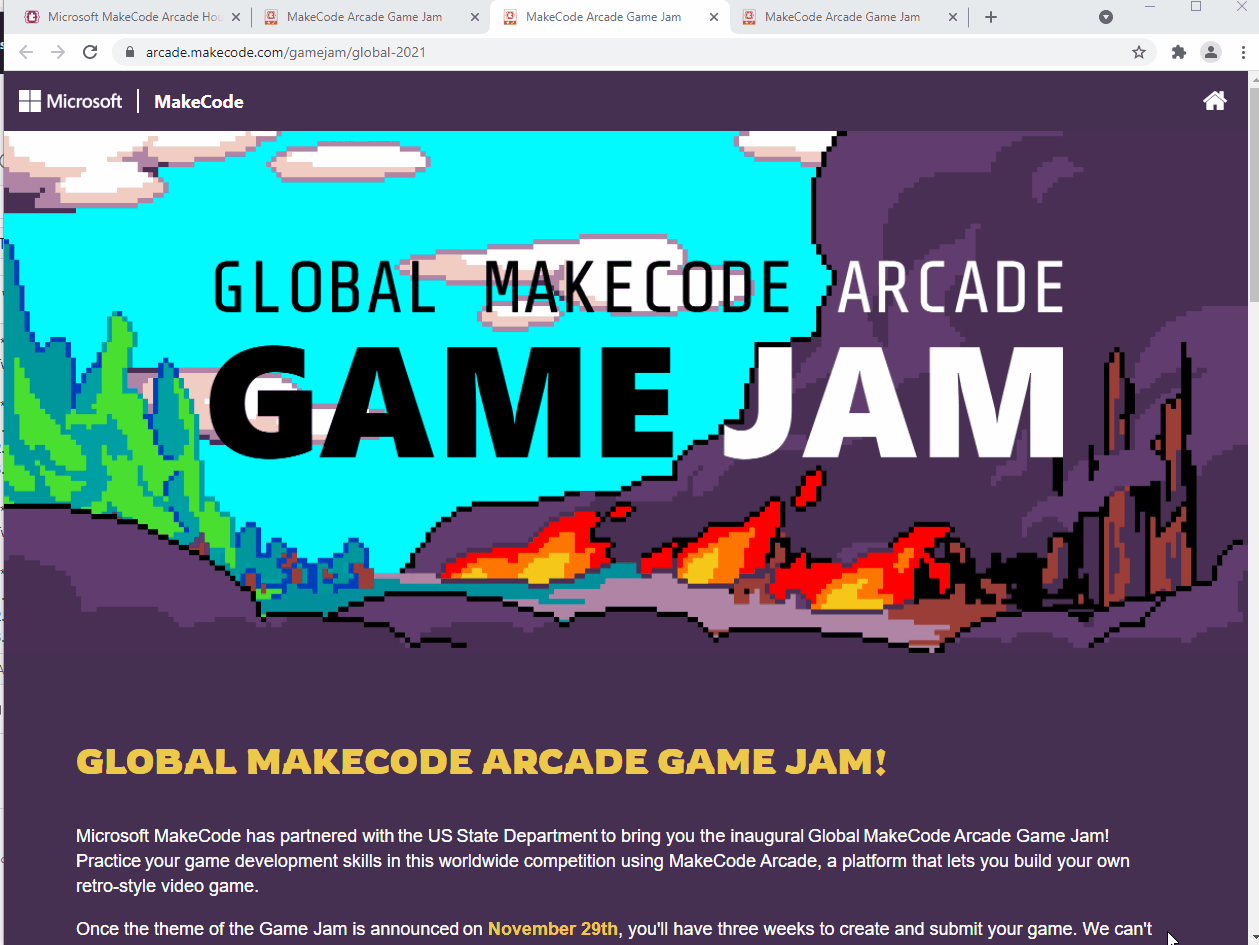Image resolution: width=1259 pixels, height=945 pixels.
Task: Click the favicon of the first tab
Action: point(32,17)
